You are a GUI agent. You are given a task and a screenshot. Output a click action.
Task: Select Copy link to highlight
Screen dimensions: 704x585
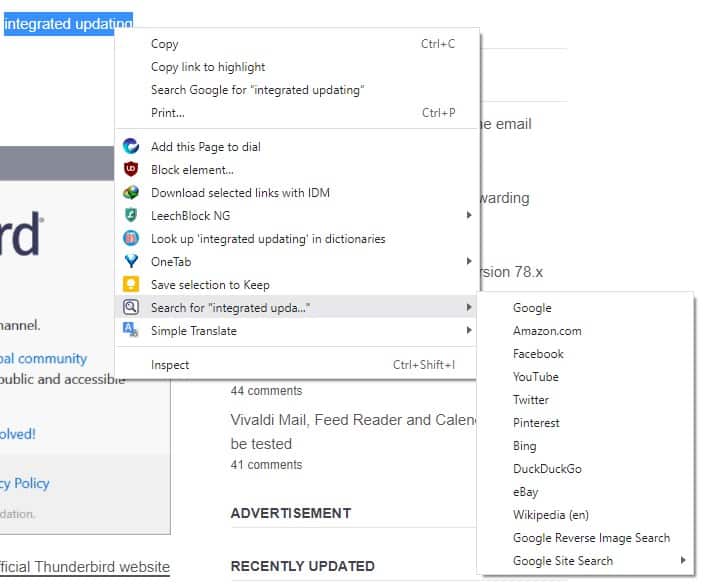[297, 67]
